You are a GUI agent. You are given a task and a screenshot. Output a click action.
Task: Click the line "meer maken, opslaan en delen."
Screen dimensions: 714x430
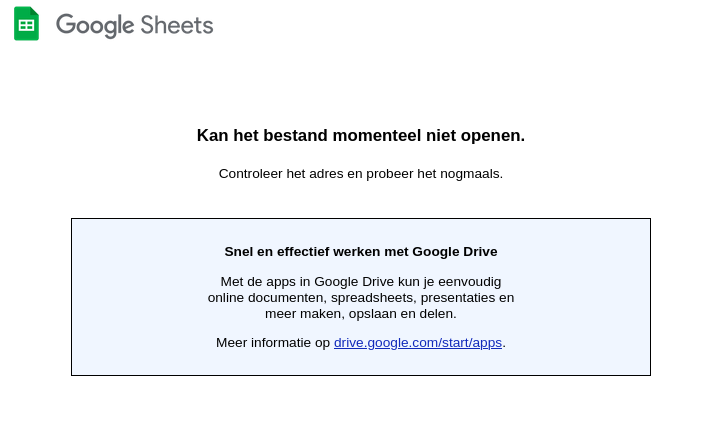click(361, 314)
